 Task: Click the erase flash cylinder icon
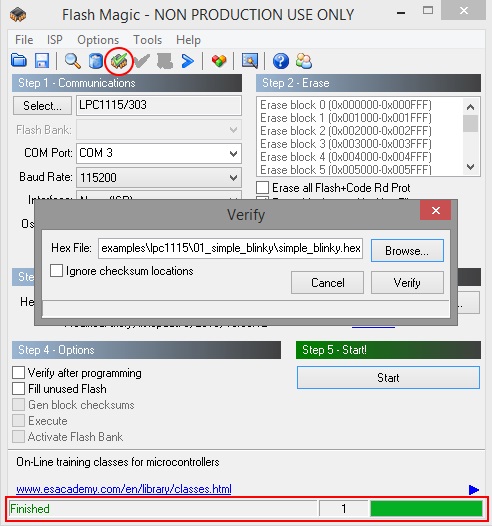(96, 61)
